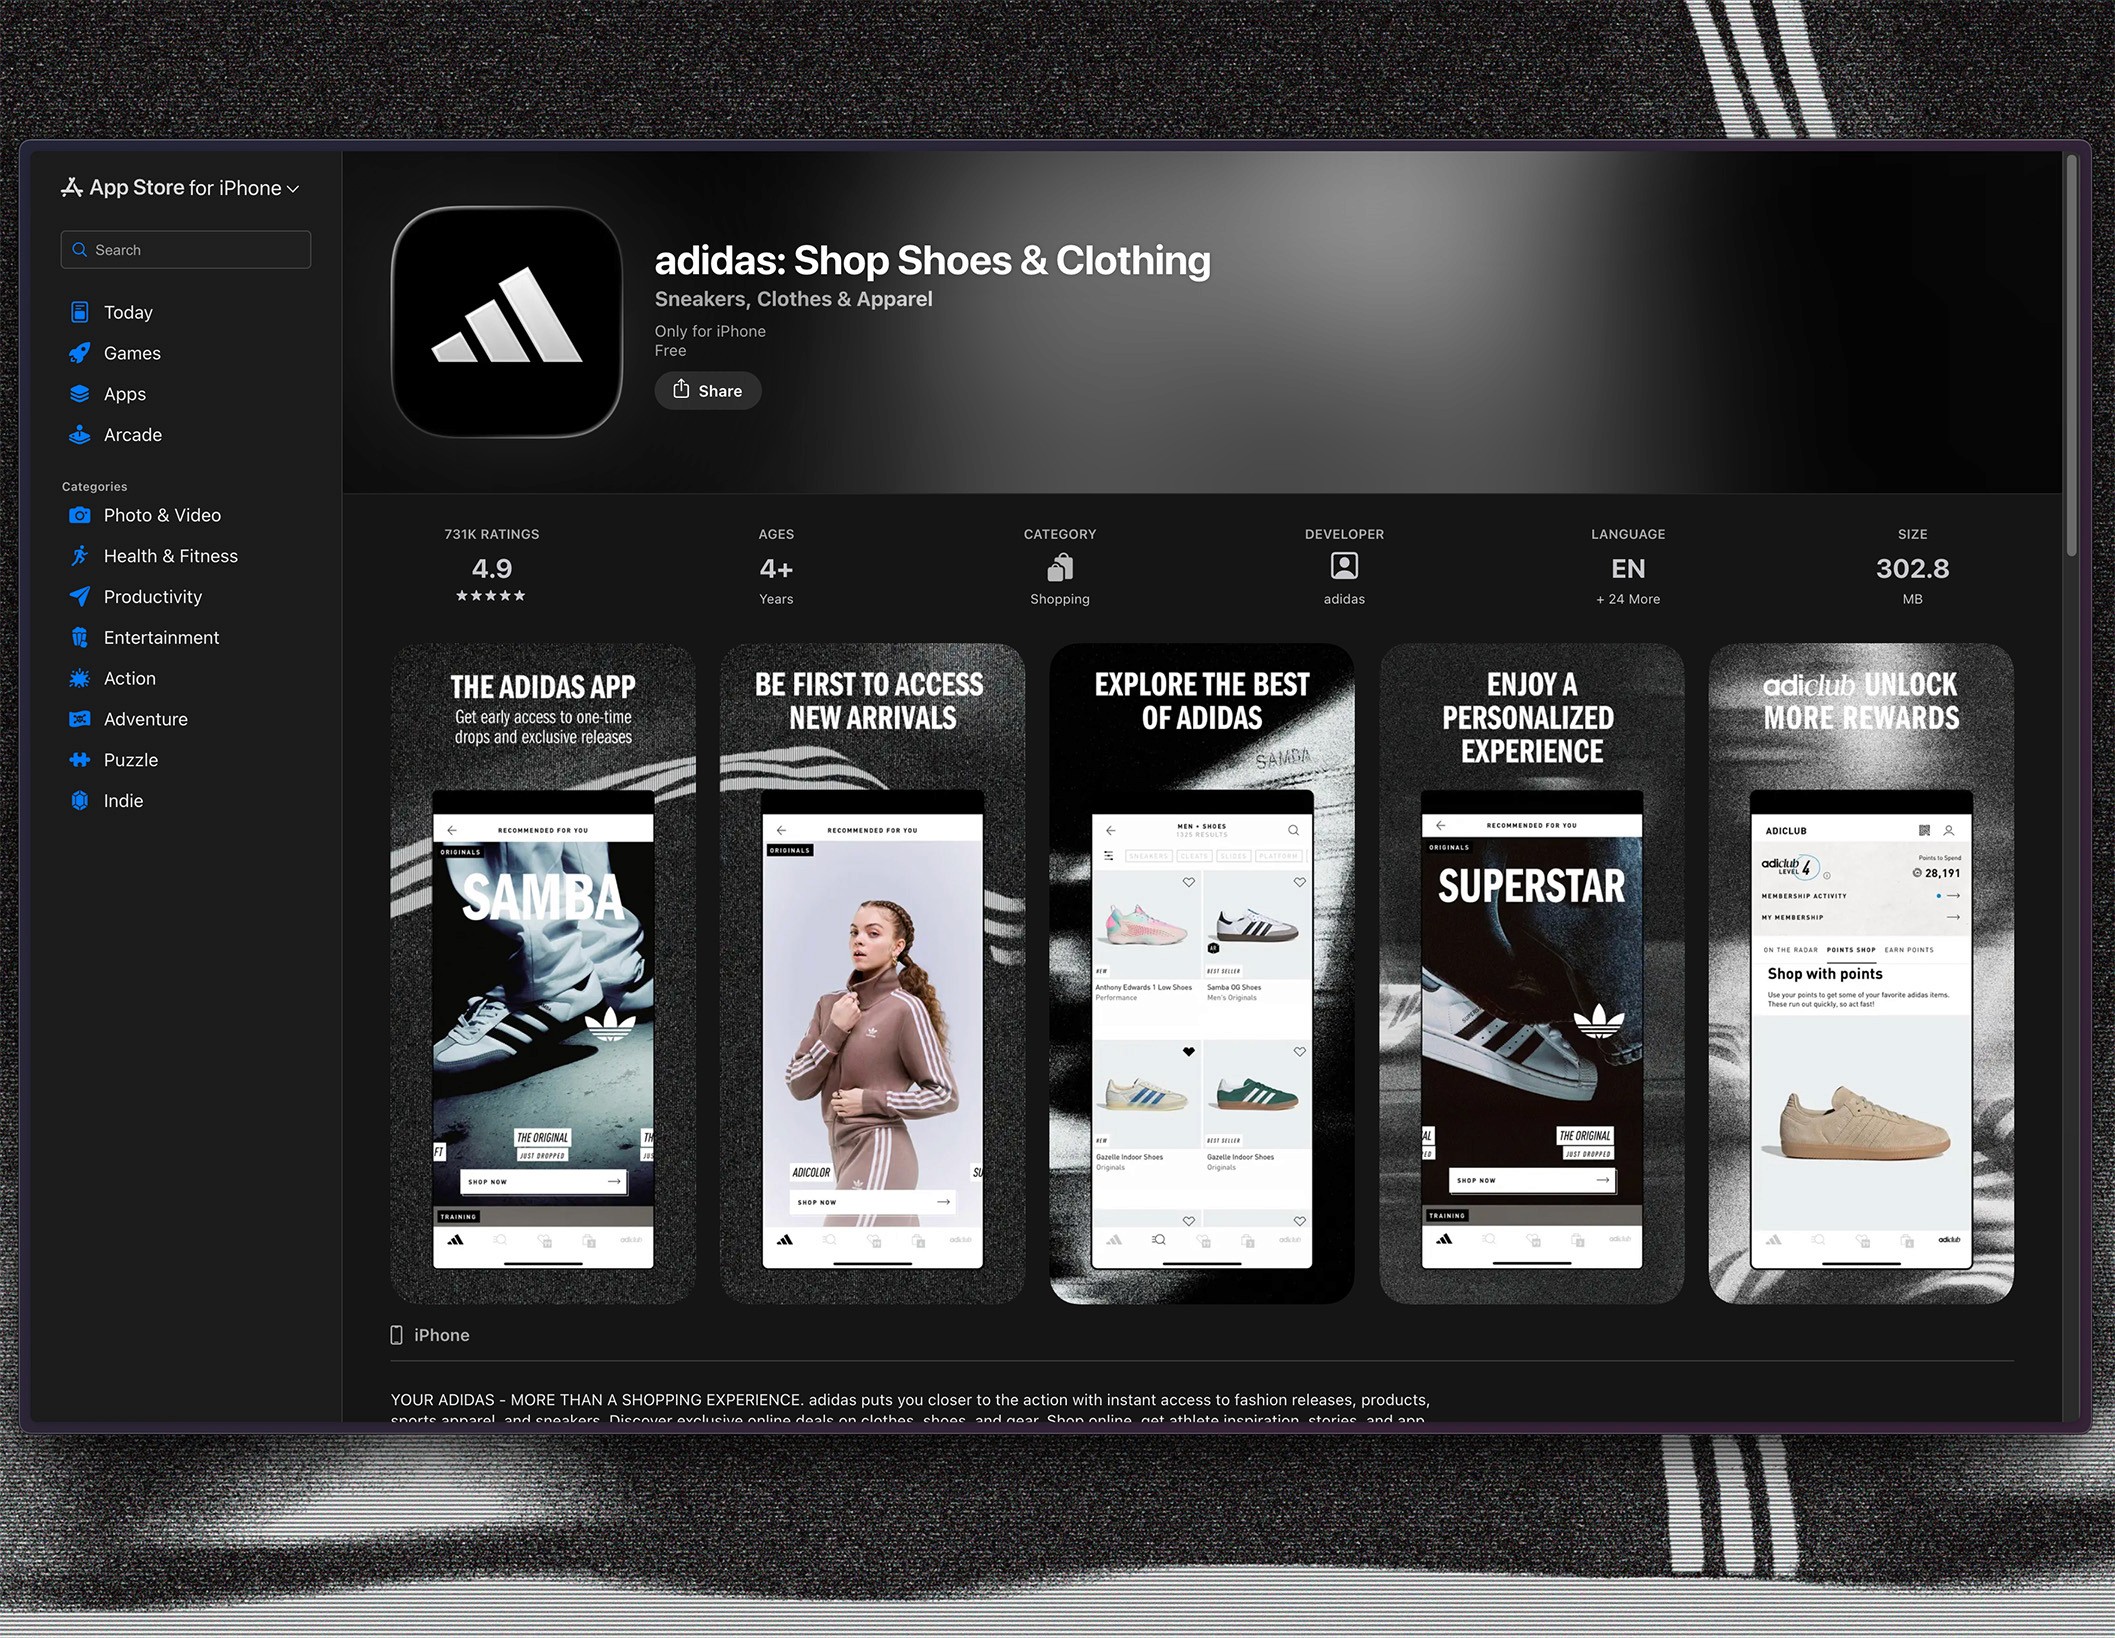This screenshot has height=1638, width=2115.
Task: Click the Shopping category bag icon
Action: coord(1059,566)
